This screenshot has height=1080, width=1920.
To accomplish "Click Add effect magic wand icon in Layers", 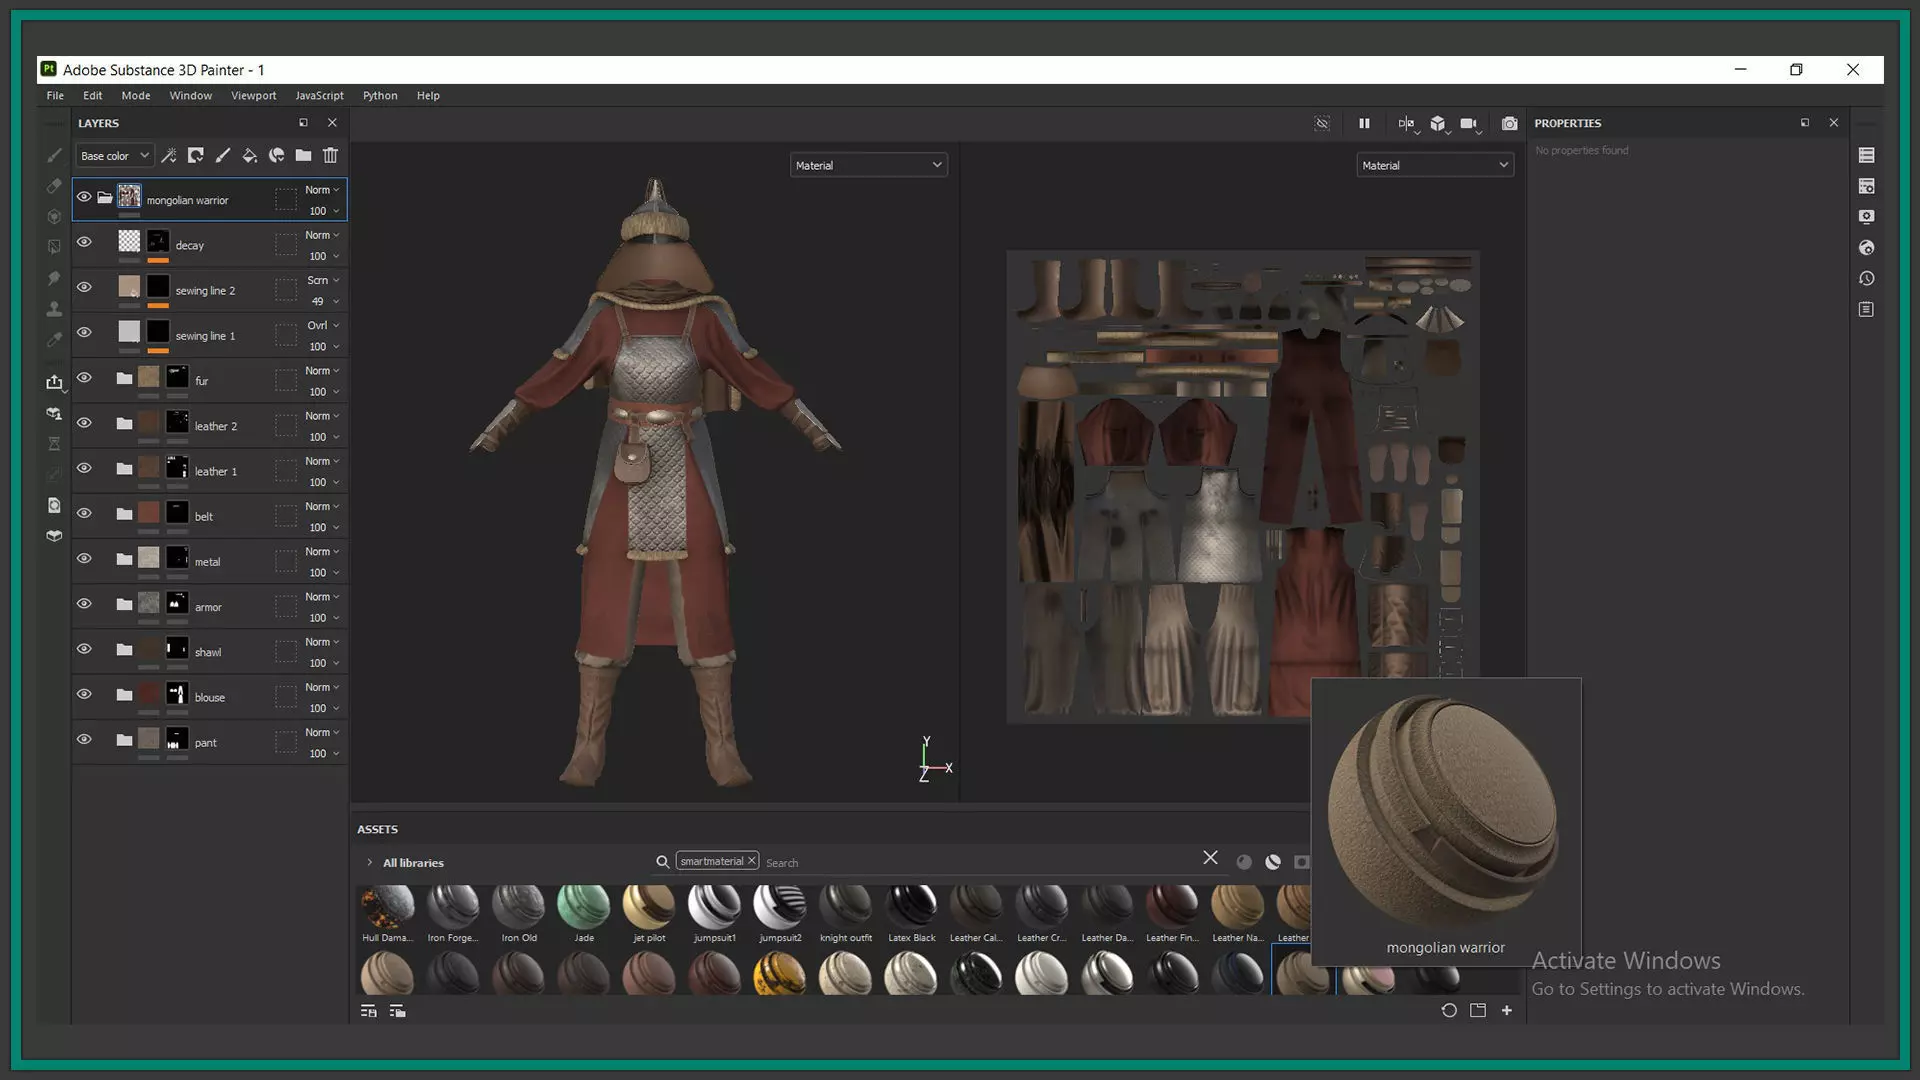I will (169, 155).
